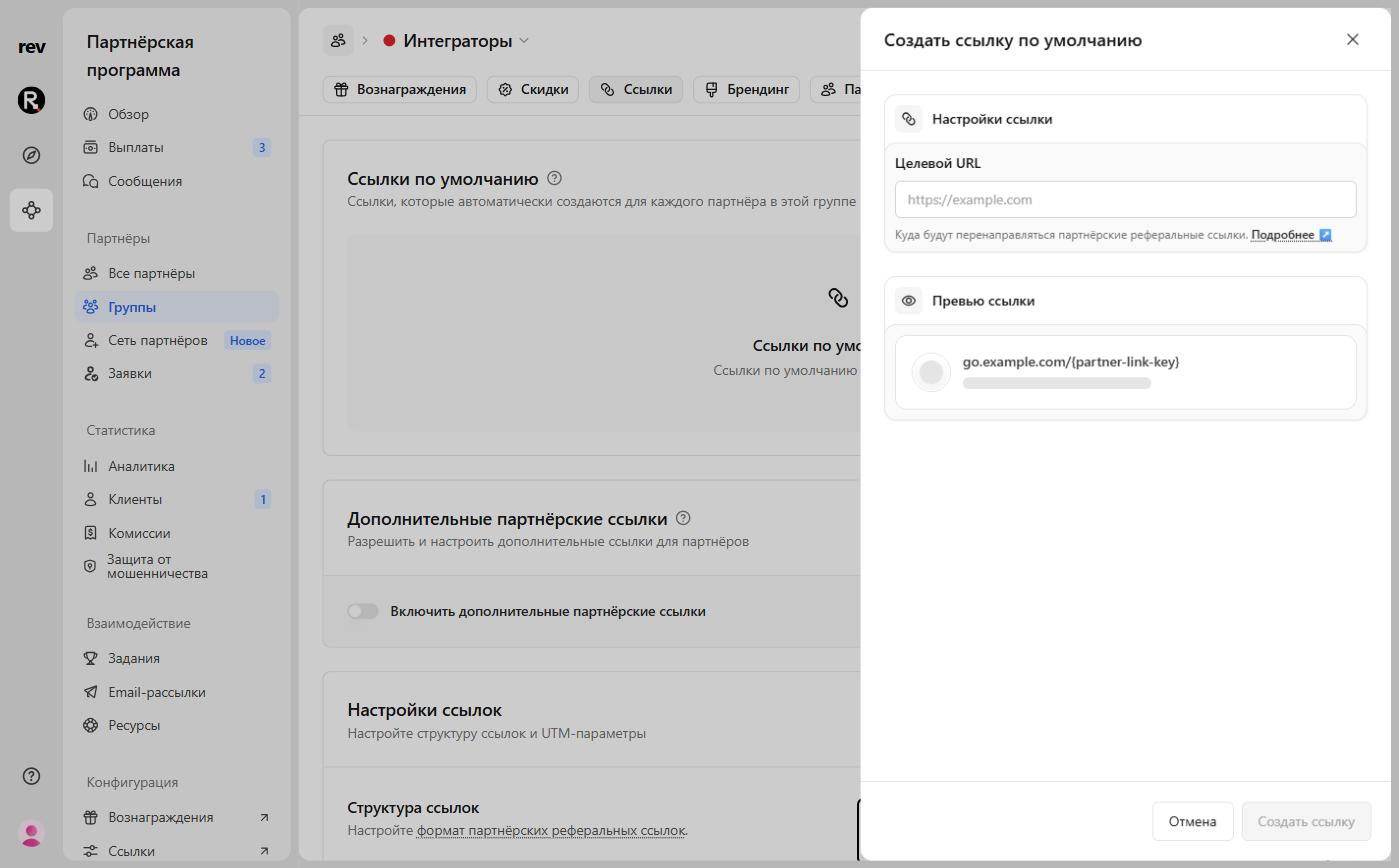The width and height of the screenshot is (1399, 868).
Task: Open Все партнёры in the sidebar
Action: point(176,273)
